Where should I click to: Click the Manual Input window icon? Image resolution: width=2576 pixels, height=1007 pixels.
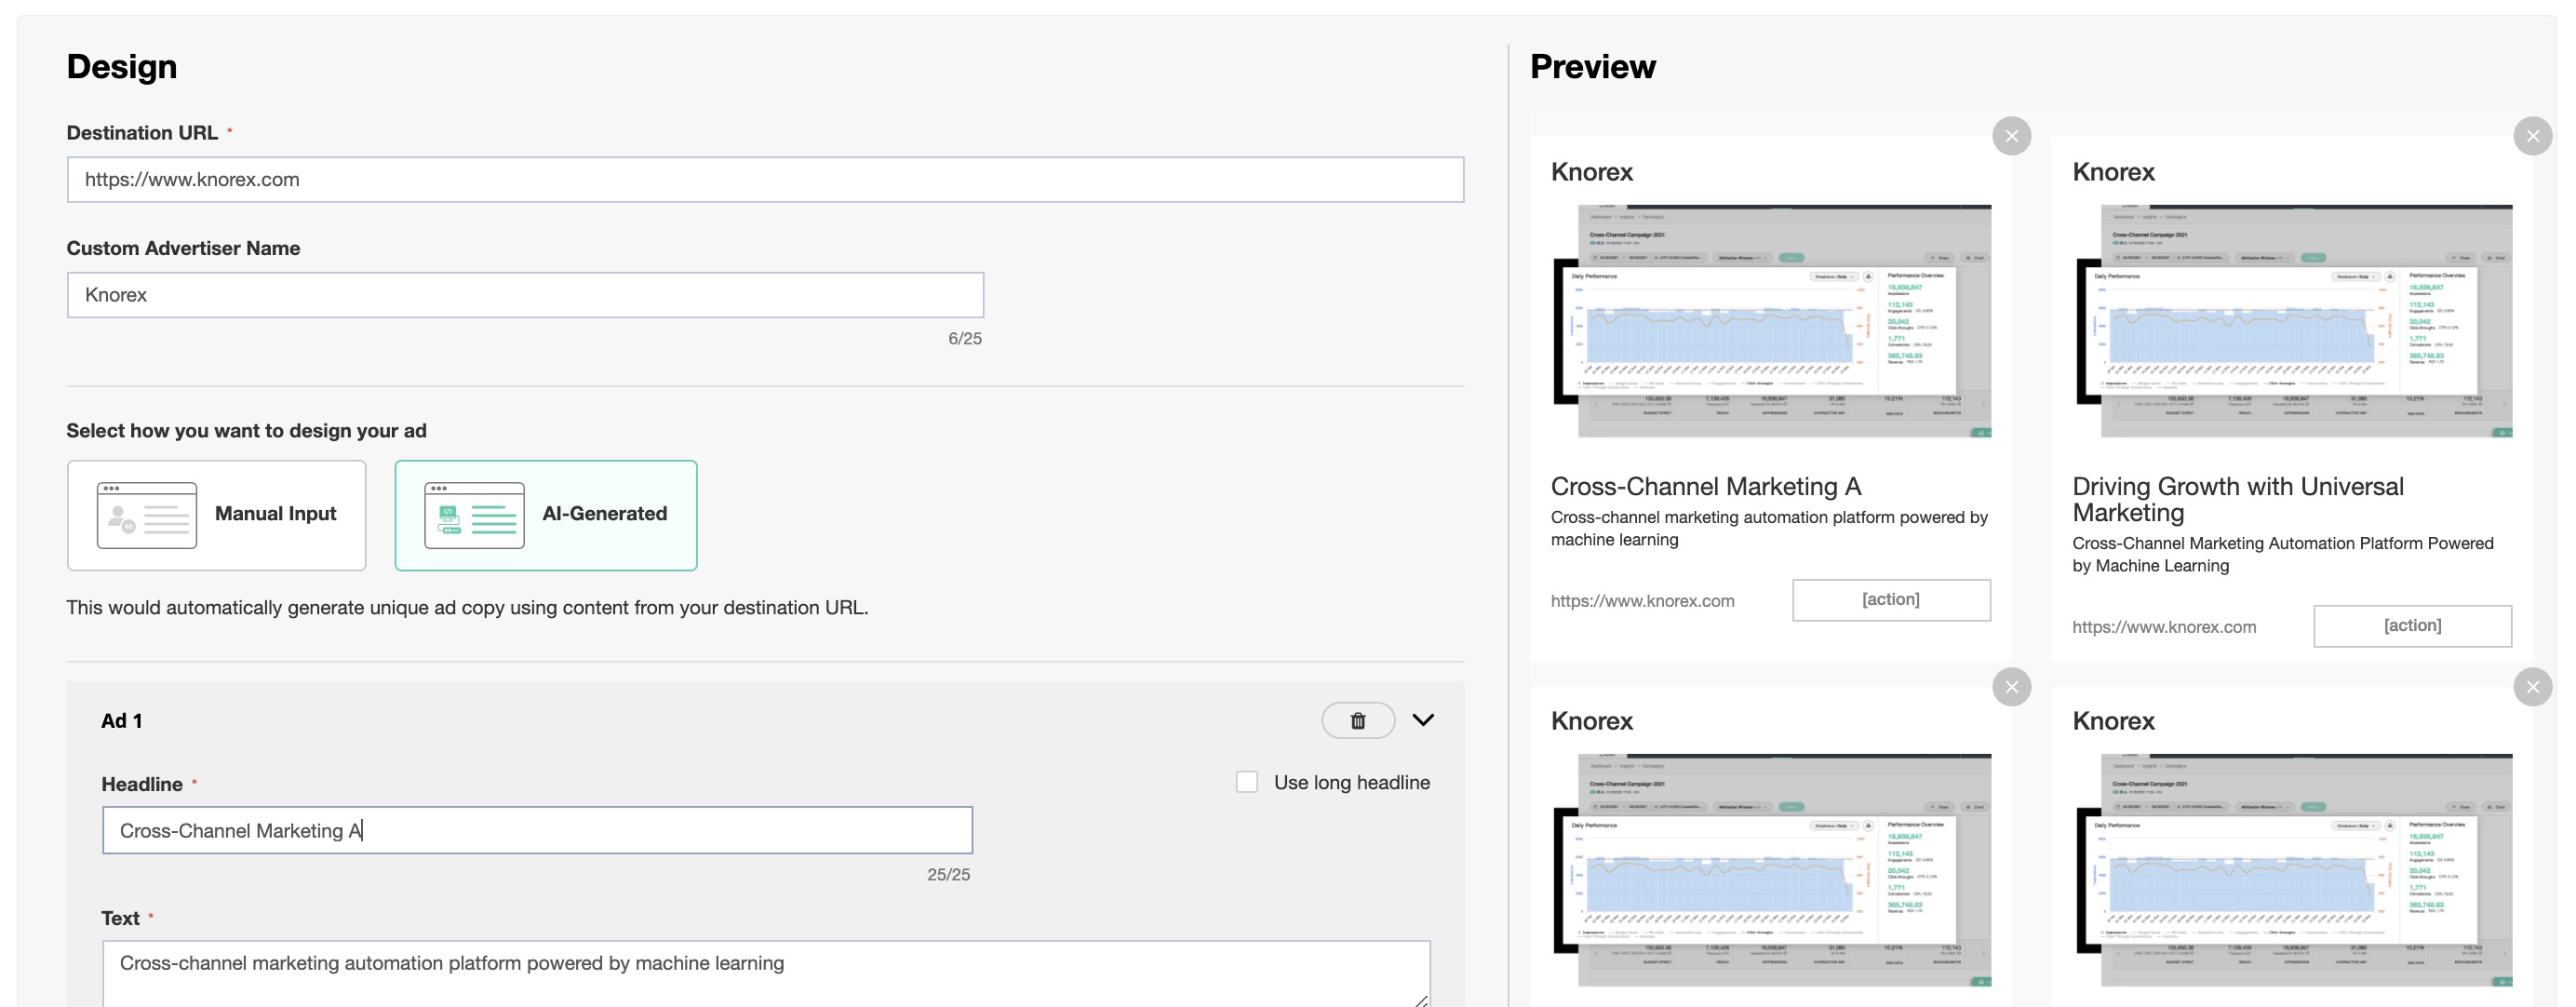[147, 515]
